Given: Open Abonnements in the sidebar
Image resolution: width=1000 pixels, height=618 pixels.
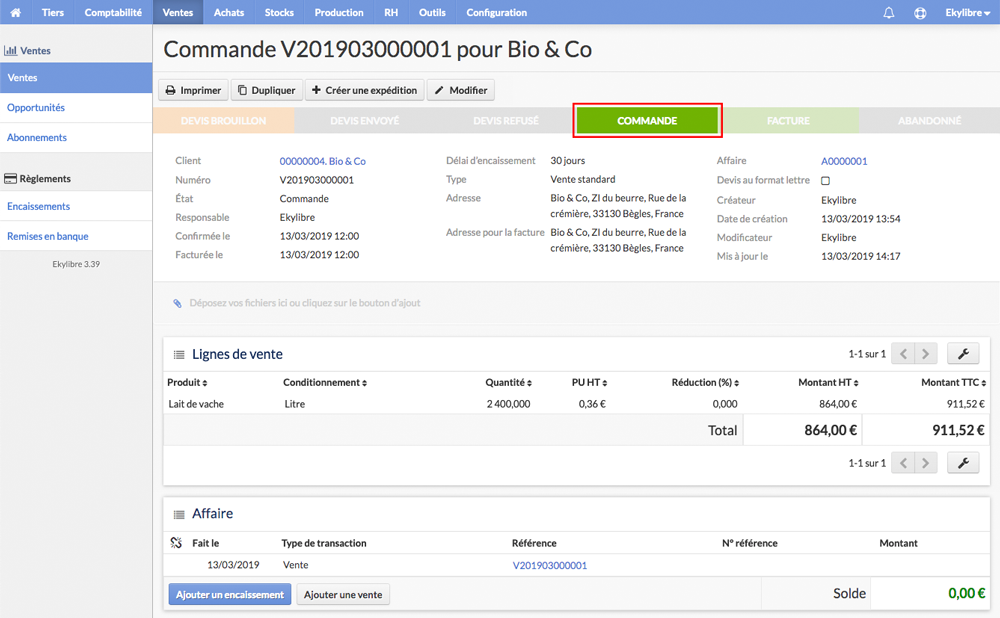Looking at the screenshot, I should (76, 138).
